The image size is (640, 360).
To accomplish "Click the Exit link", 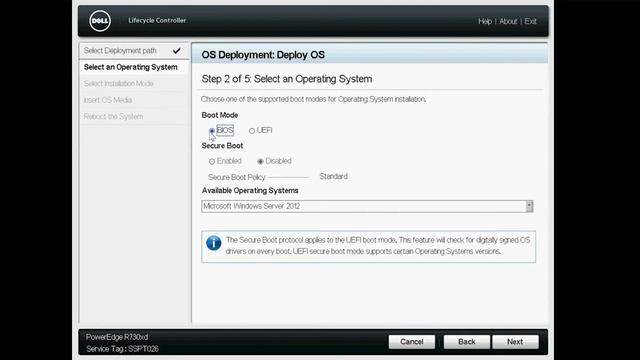I will 530,21.
